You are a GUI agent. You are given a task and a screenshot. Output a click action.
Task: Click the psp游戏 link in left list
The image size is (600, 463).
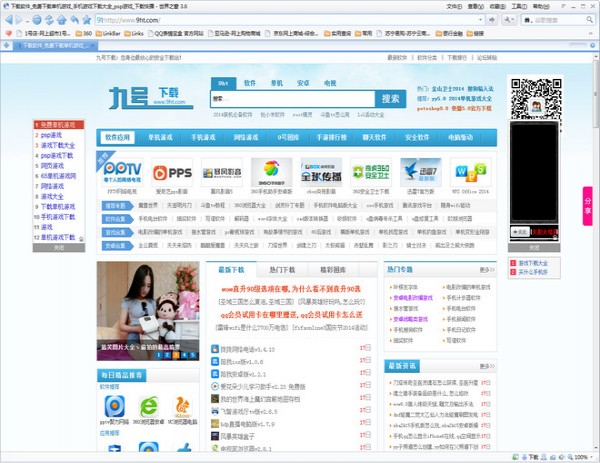51,135
